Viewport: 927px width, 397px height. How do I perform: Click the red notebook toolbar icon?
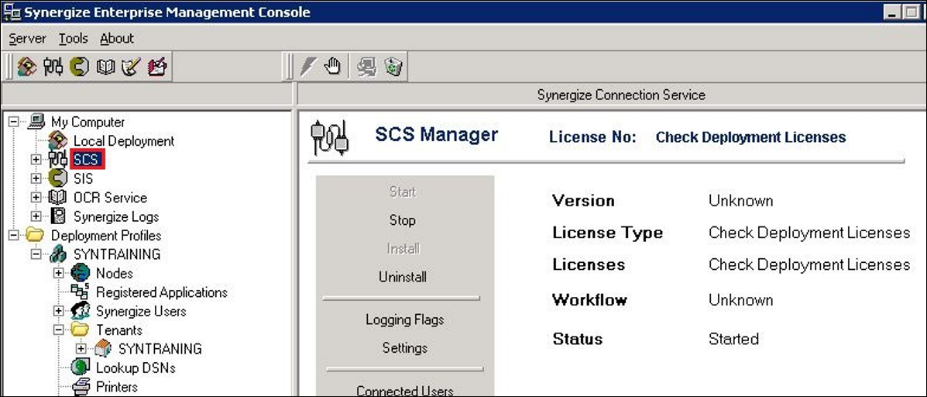tap(157, 67)
